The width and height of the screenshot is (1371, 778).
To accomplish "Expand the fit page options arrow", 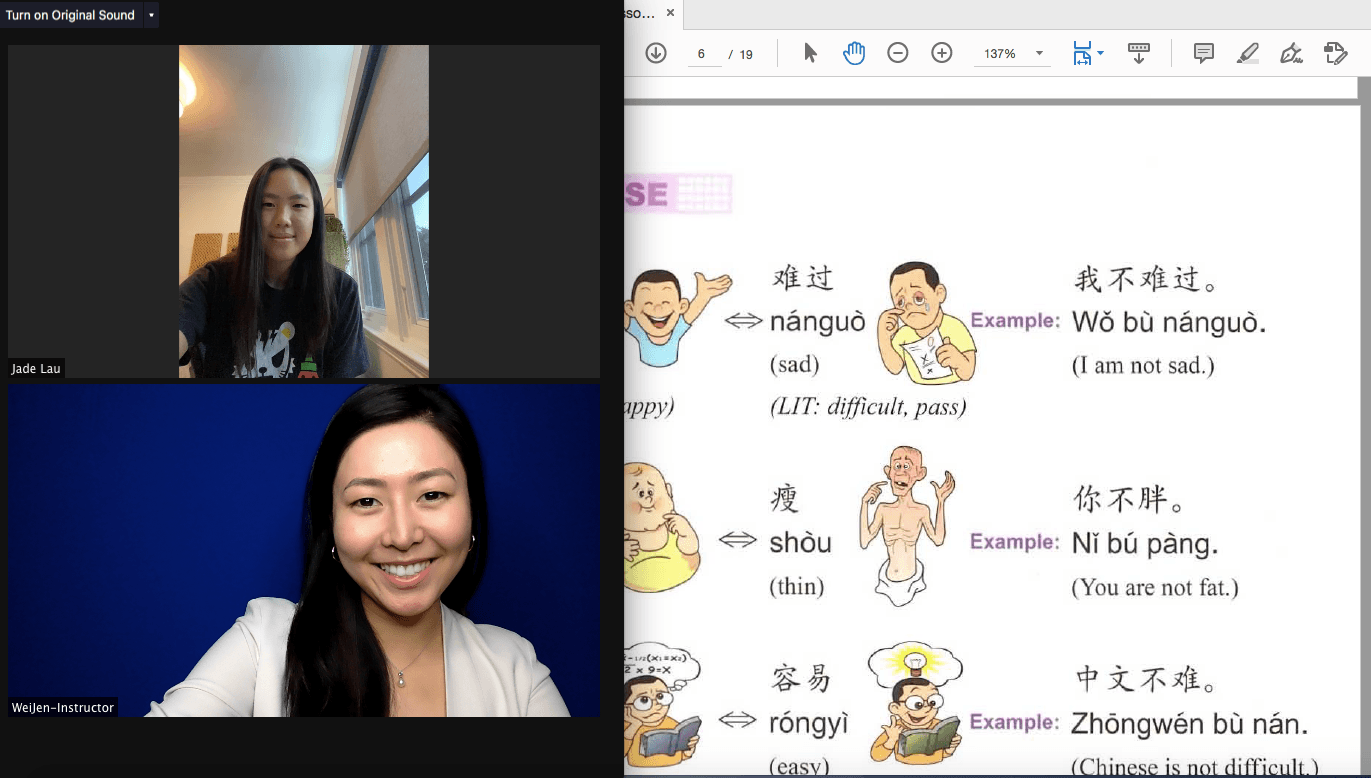I will coord(1101,53).
